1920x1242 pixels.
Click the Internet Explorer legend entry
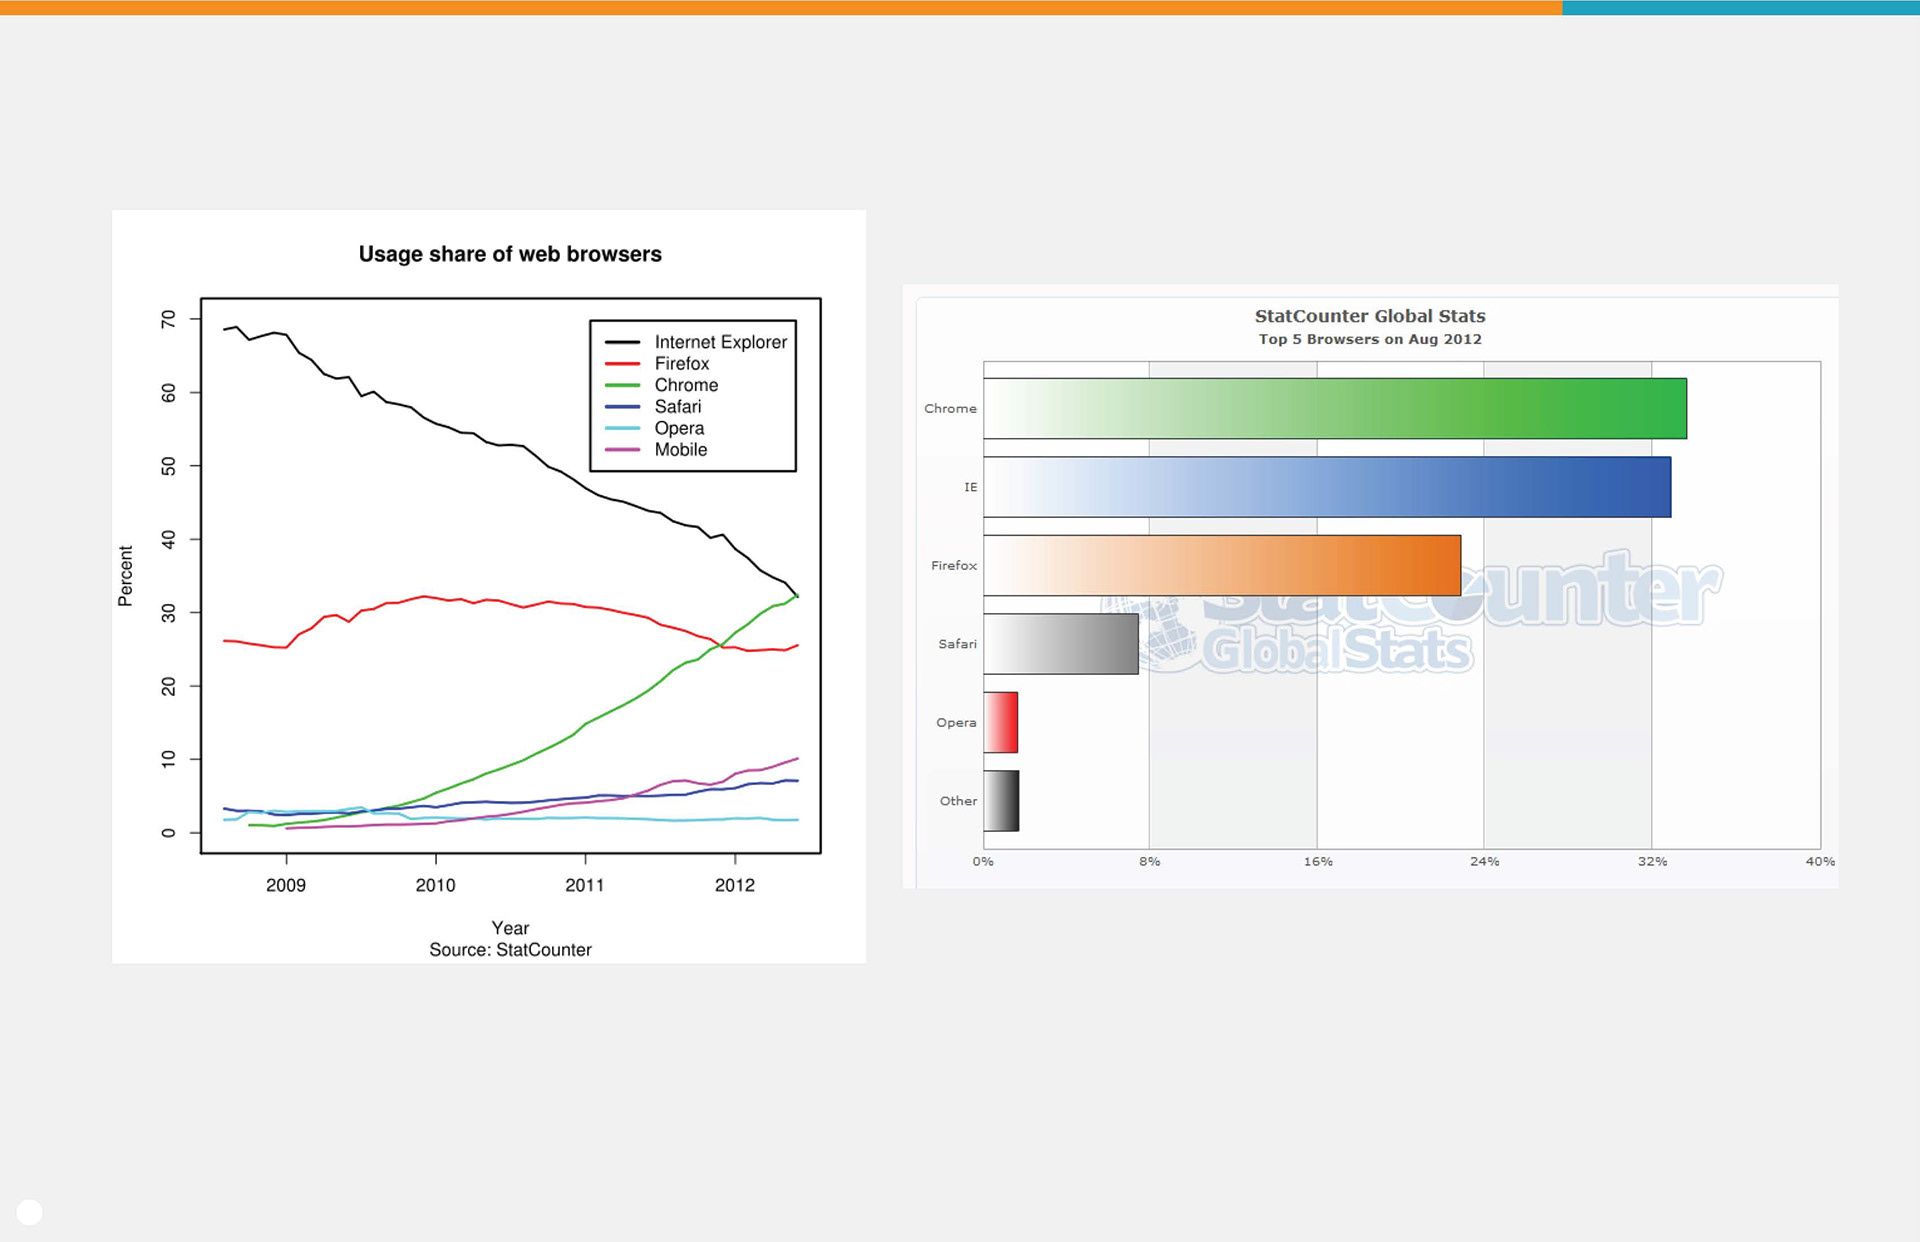point(720,342)
